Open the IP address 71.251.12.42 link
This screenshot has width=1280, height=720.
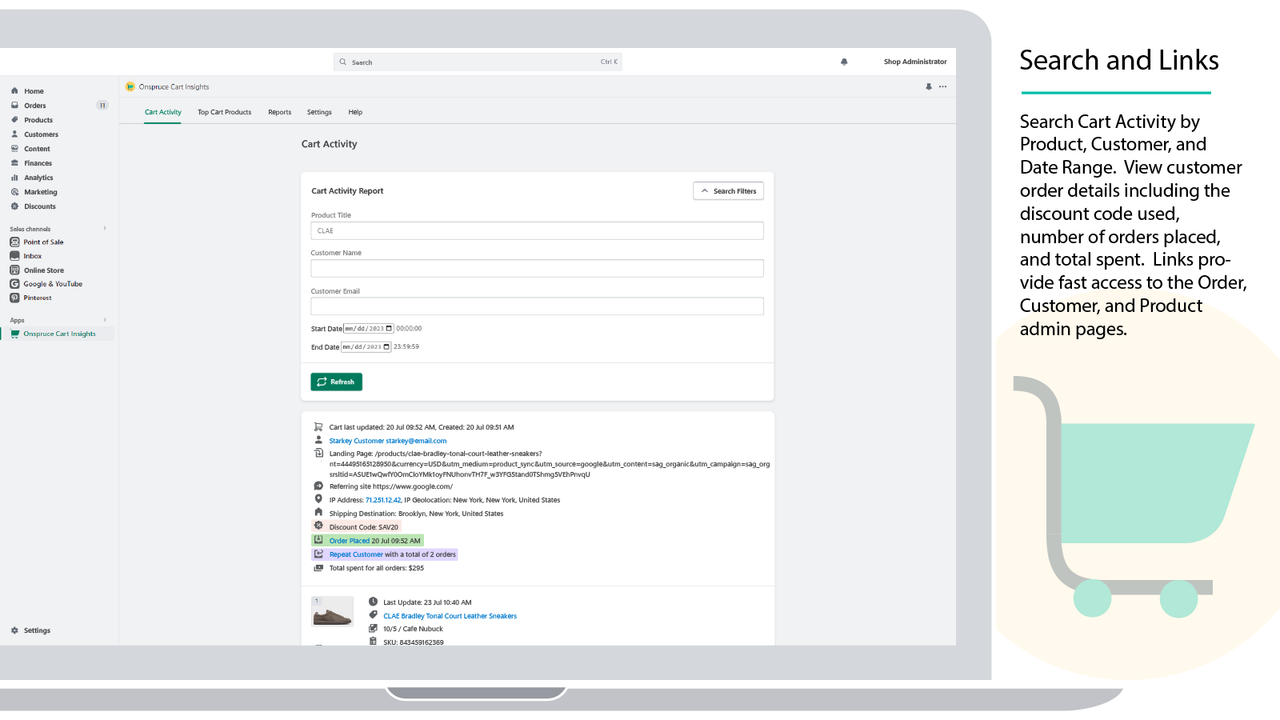(x=383, y=500)
